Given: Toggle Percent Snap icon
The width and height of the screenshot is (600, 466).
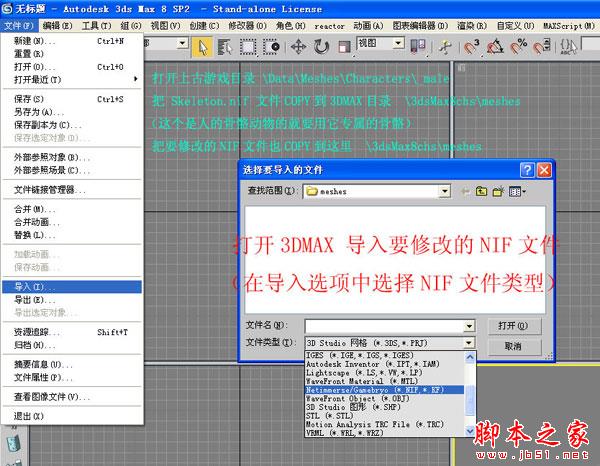Looking at the screenshot, I should [x=518, y=47].
